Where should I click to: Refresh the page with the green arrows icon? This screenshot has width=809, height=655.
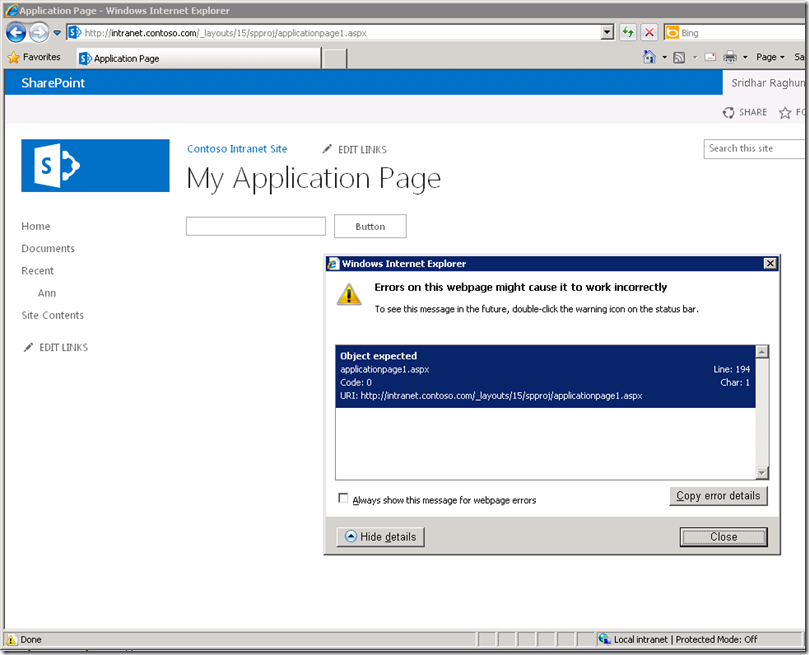[628, 32]
